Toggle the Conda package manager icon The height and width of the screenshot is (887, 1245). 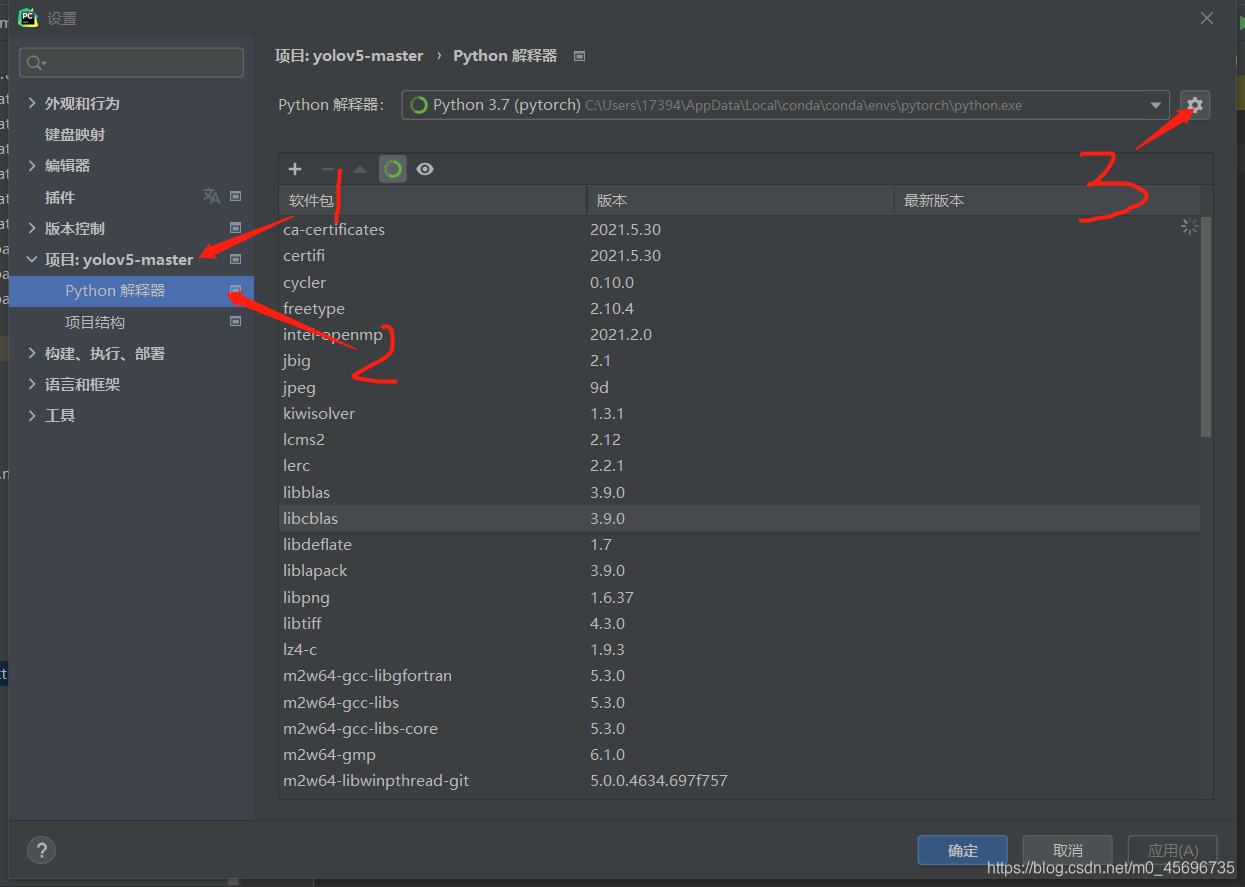coord(393,169)
